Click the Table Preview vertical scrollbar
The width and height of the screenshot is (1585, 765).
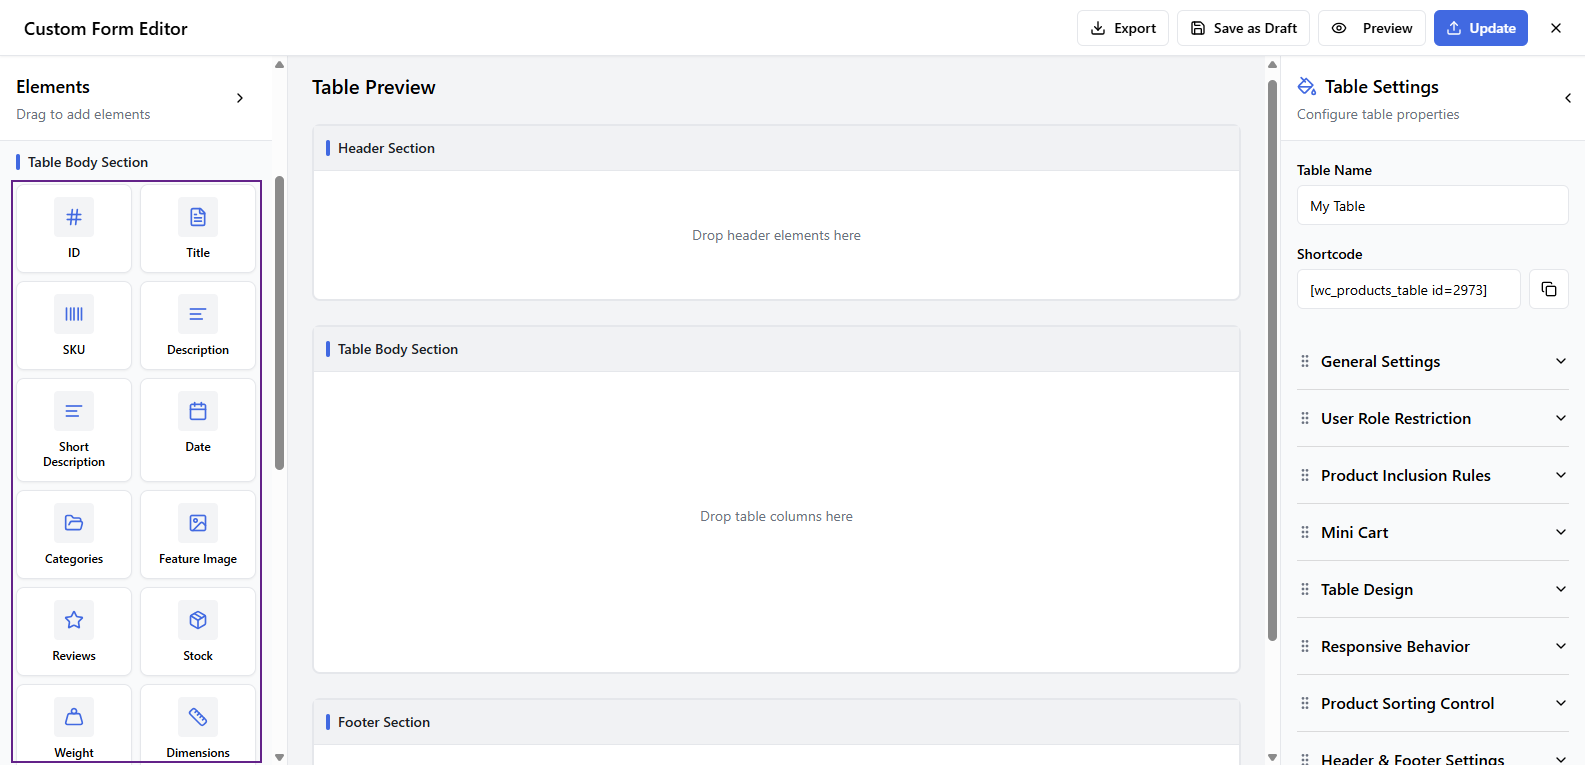1272,360
